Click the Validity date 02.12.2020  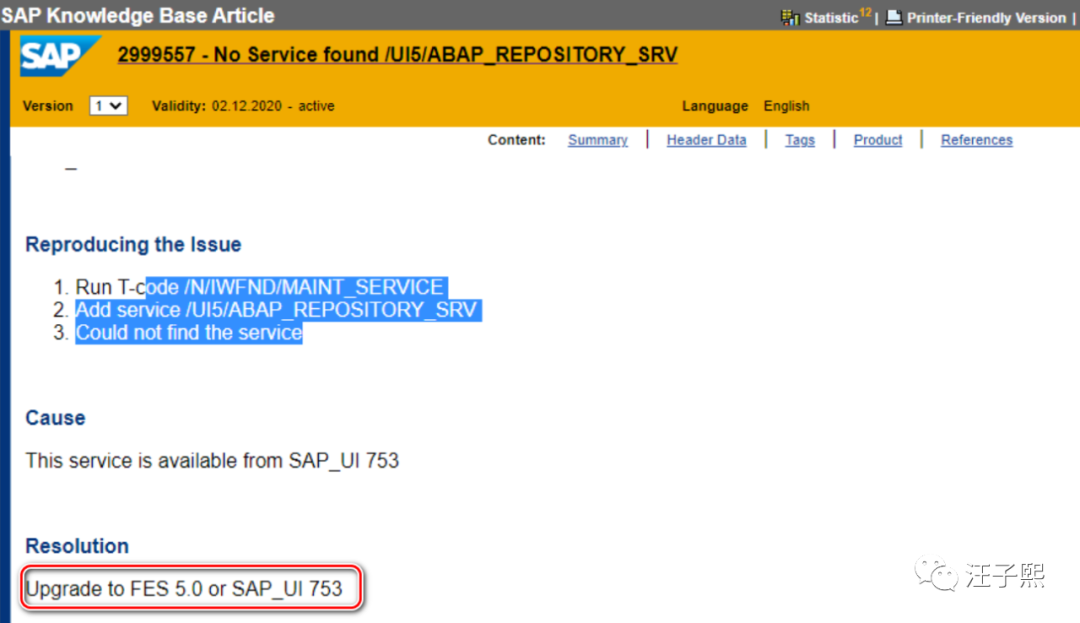[247, 106]
